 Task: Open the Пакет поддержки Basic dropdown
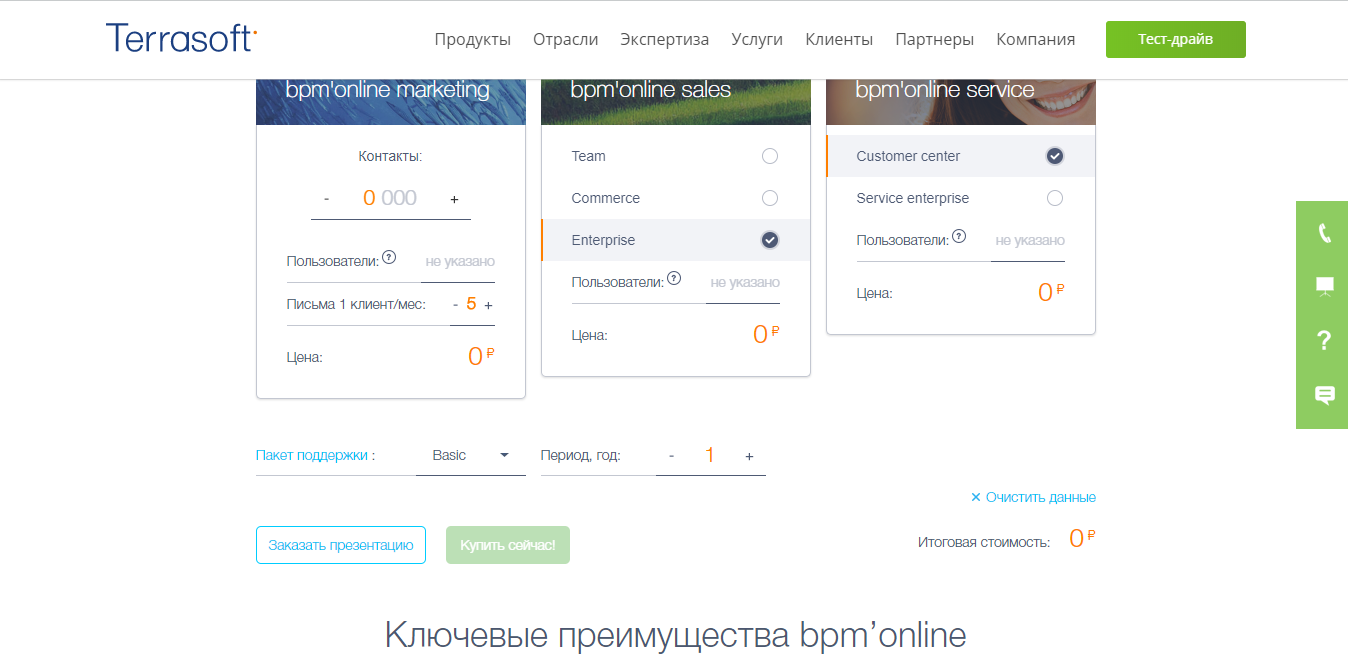[x=470, y=455]
